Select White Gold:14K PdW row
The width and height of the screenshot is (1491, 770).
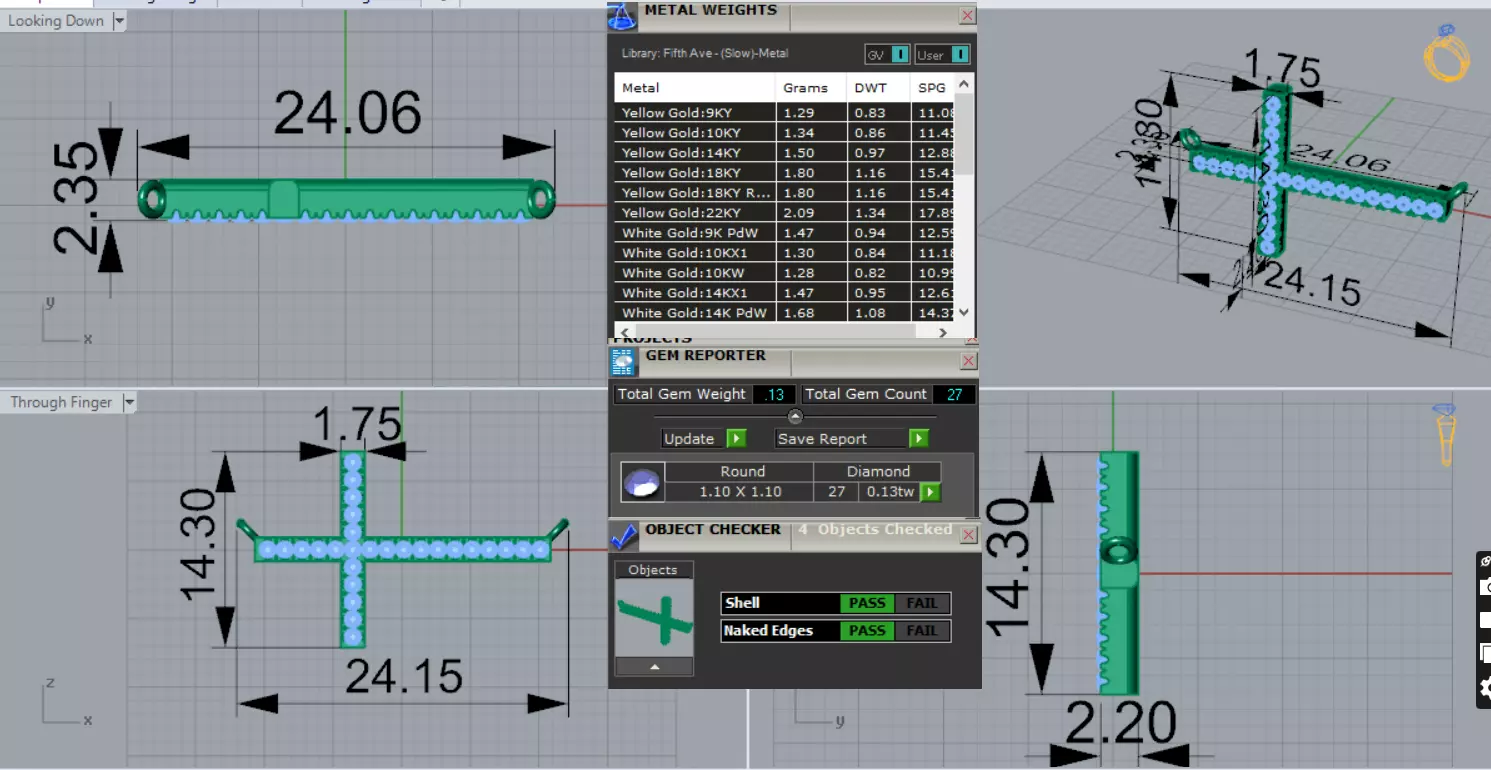point(785,313)
